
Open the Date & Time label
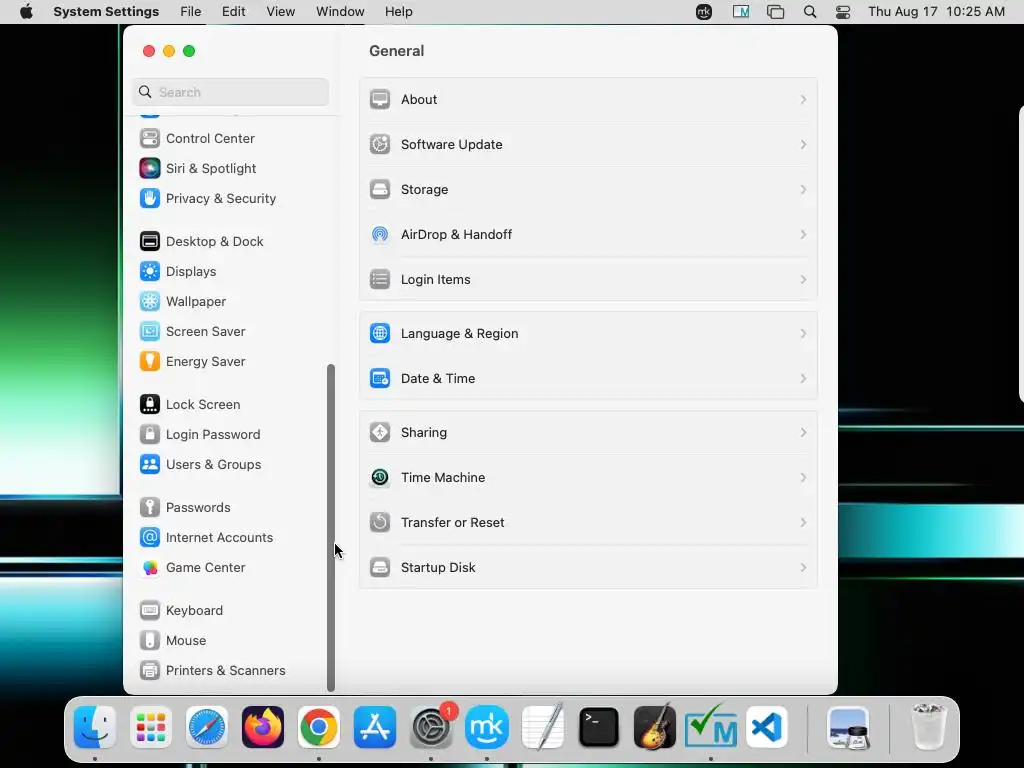(438, 379)
